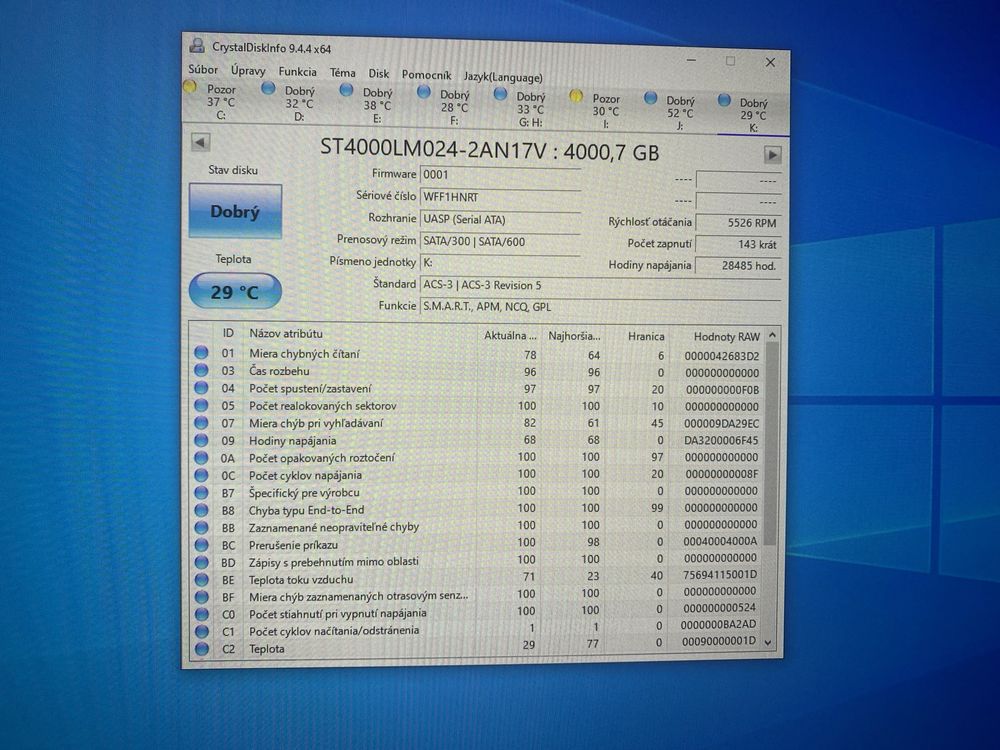Click status icon for attribute B7
The height and width of the screenshot is (750, 1000).
(202, 492)
